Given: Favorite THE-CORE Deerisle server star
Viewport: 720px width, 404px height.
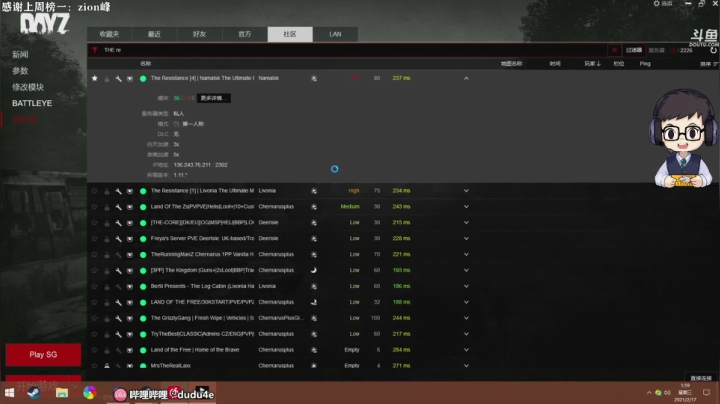Looking at the screenshot, I should point(95,223).
